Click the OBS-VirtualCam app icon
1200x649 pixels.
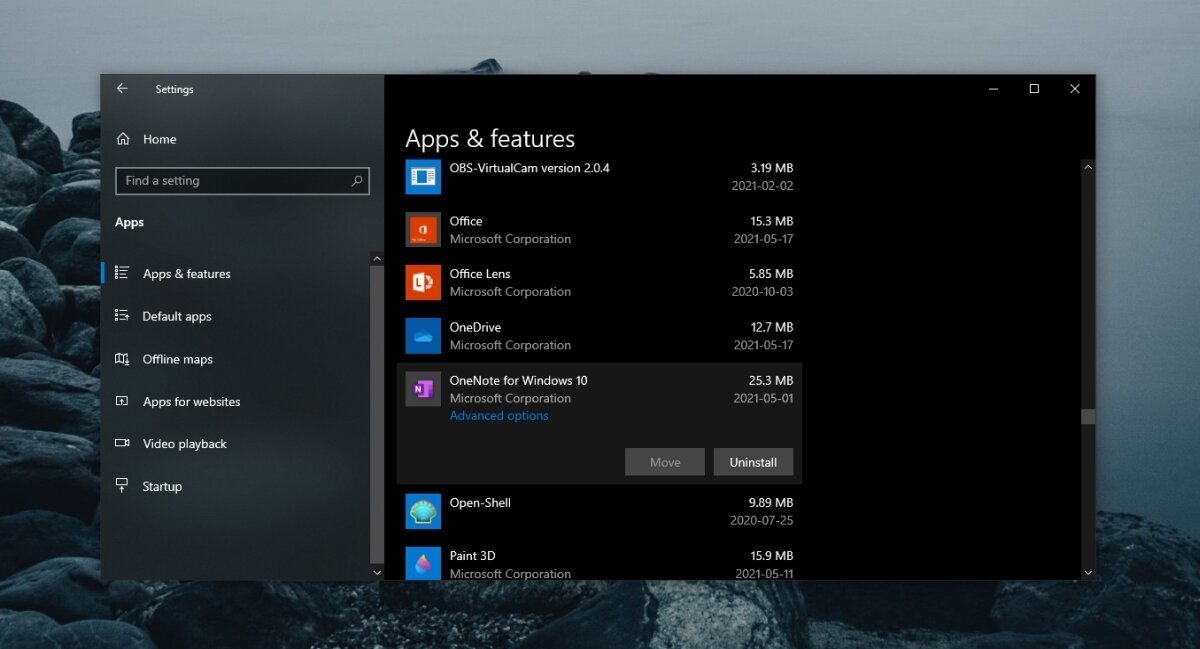tap(422, 176)
